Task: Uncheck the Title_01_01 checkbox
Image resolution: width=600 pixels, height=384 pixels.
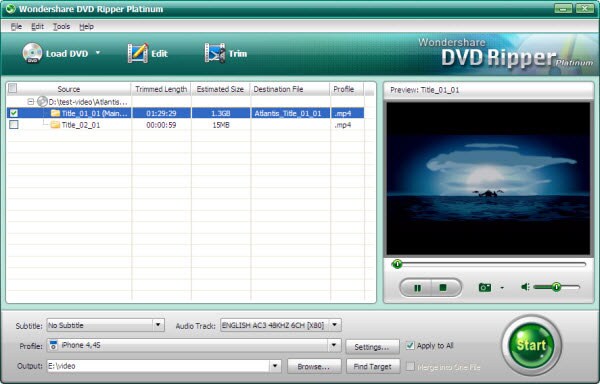Action: [x=14, y=113]
